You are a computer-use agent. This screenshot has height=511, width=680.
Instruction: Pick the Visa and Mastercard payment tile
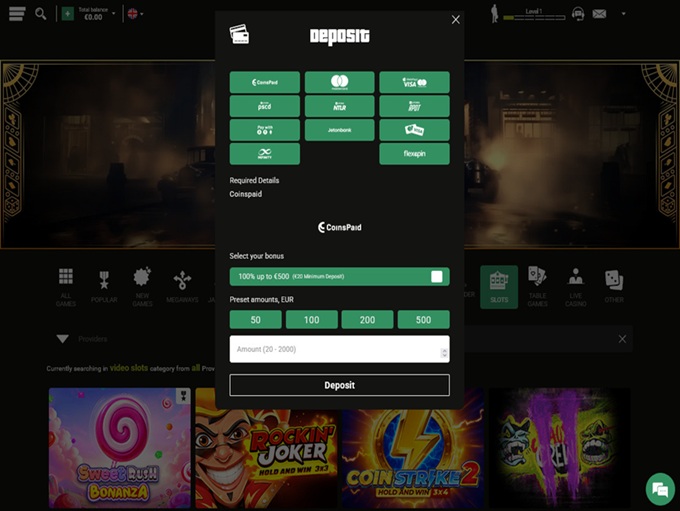click(414, 82)
